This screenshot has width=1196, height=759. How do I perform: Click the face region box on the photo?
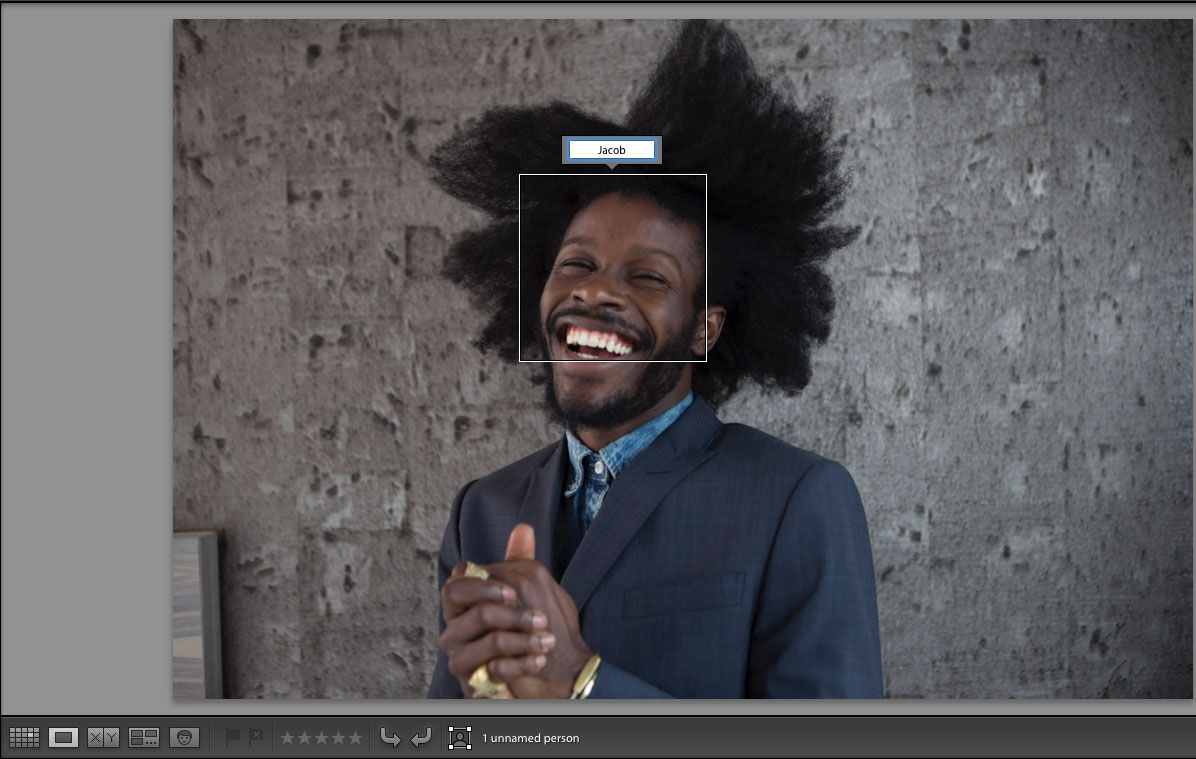click(x=612, y=267)
